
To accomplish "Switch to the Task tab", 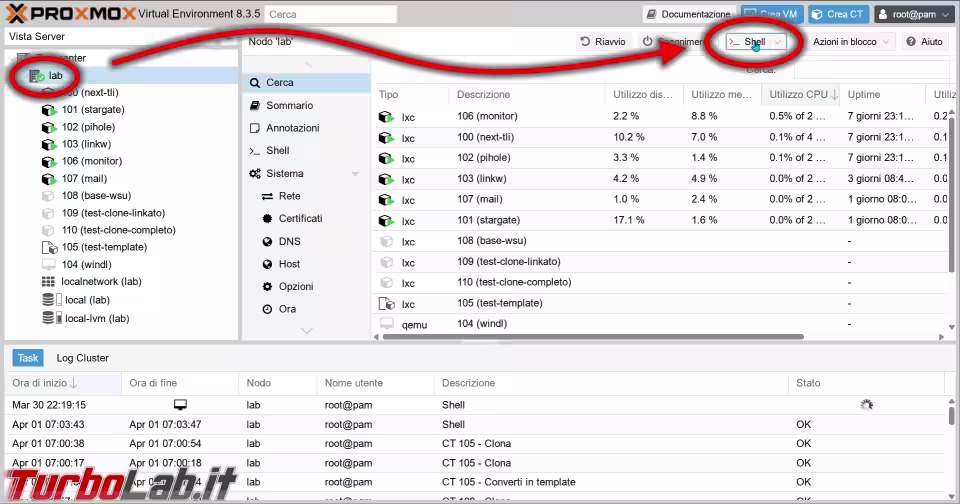I will 28,358.
